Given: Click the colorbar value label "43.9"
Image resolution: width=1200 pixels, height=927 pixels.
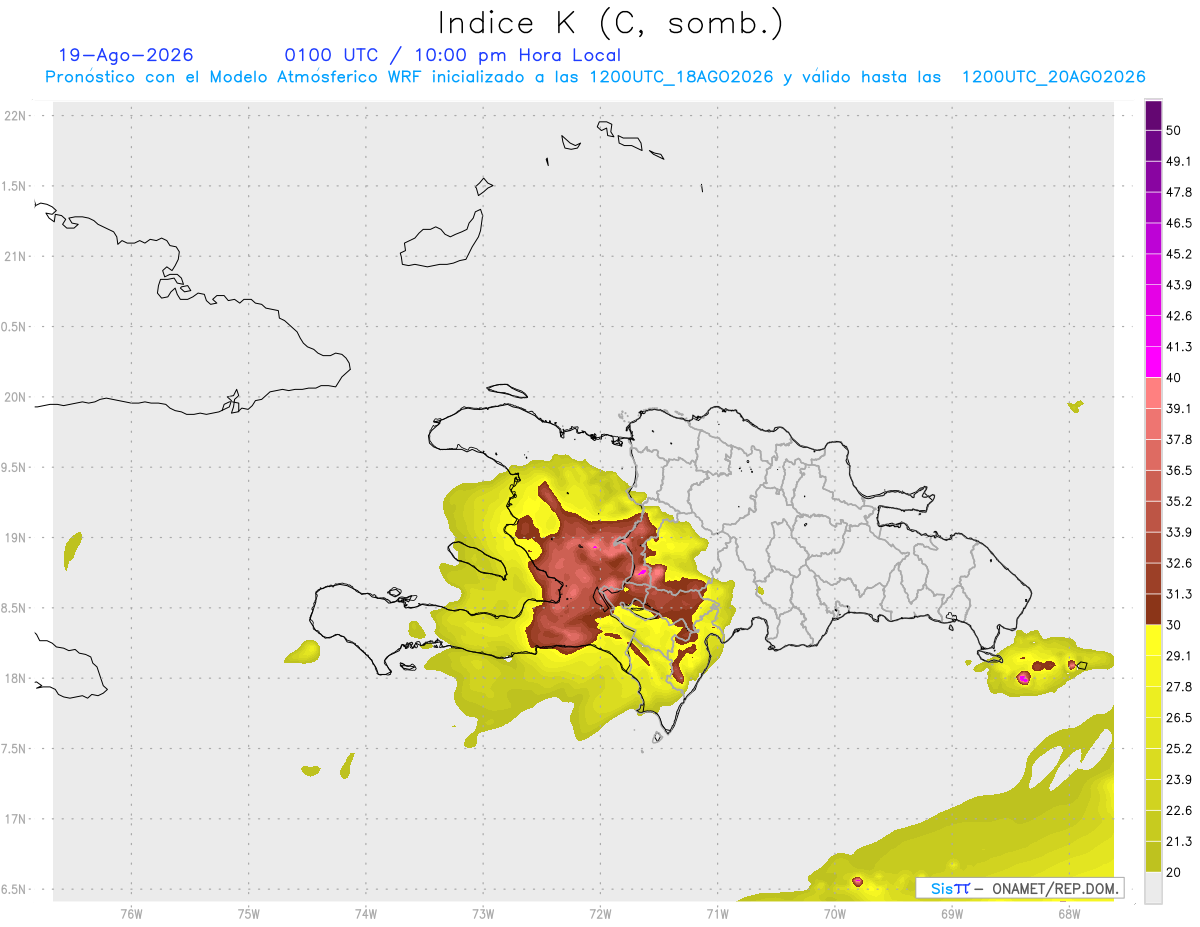Looking at the screenshot, I should 1179,285.
